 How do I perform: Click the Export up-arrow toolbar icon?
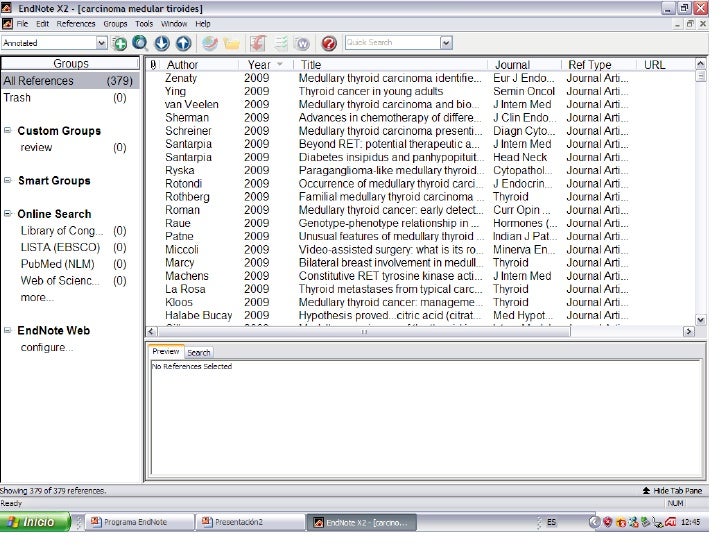[183, 43]
